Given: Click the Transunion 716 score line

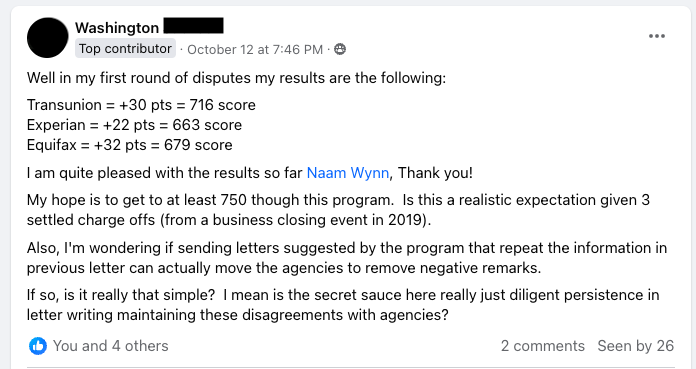Looking at the screenshot, I should pyautogui.click(x=141, y=105).
